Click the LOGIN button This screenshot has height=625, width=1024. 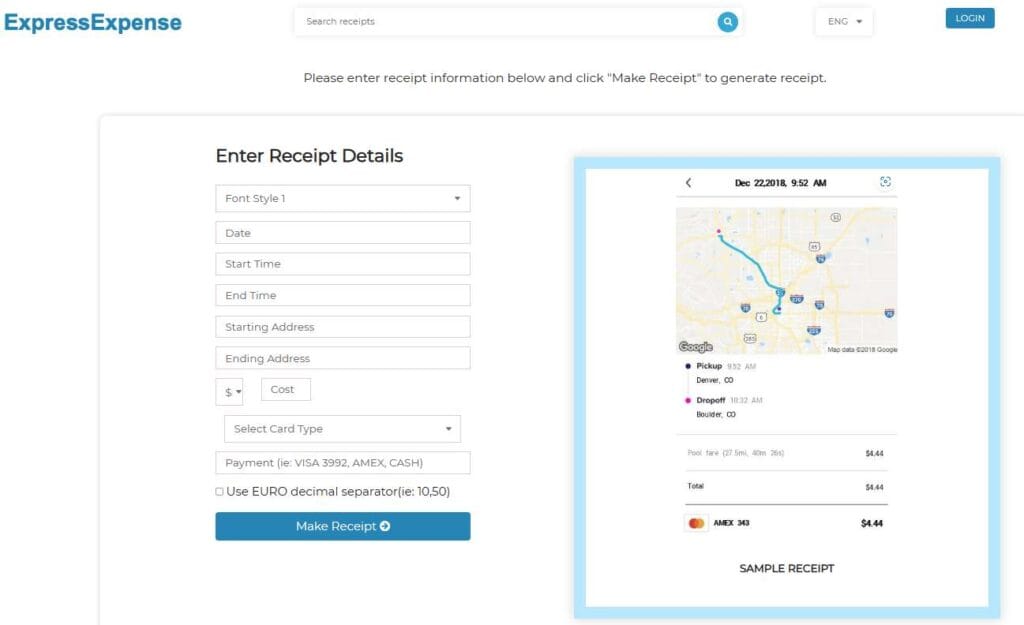pos(969,17)
